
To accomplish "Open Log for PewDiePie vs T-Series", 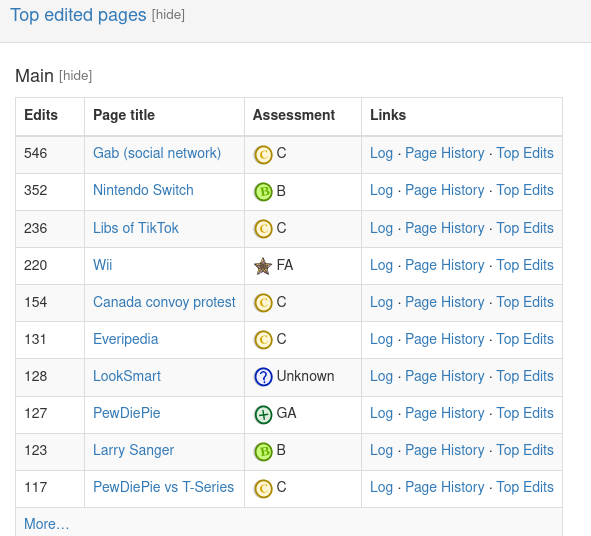I will pyautogui.click(x=381, y=487).
